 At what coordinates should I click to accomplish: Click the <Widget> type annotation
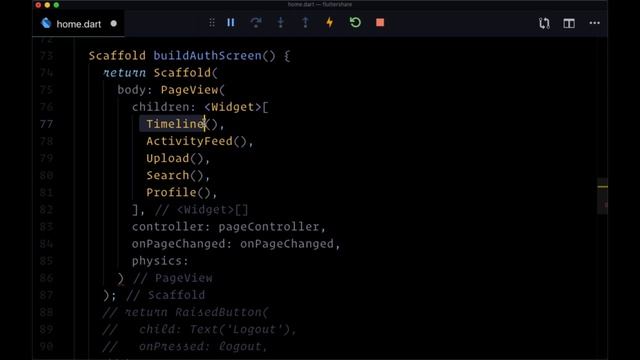point(233,107)
